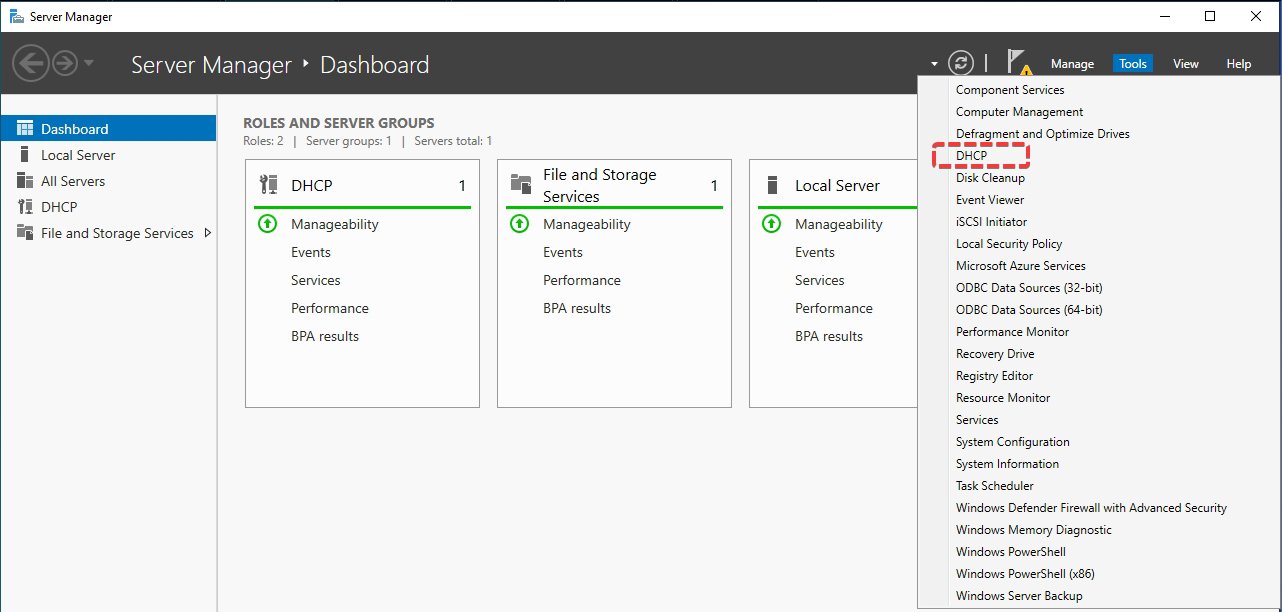Select All Servers in the sidebar
Viewport: 1282px width, 612px height.
73,181
